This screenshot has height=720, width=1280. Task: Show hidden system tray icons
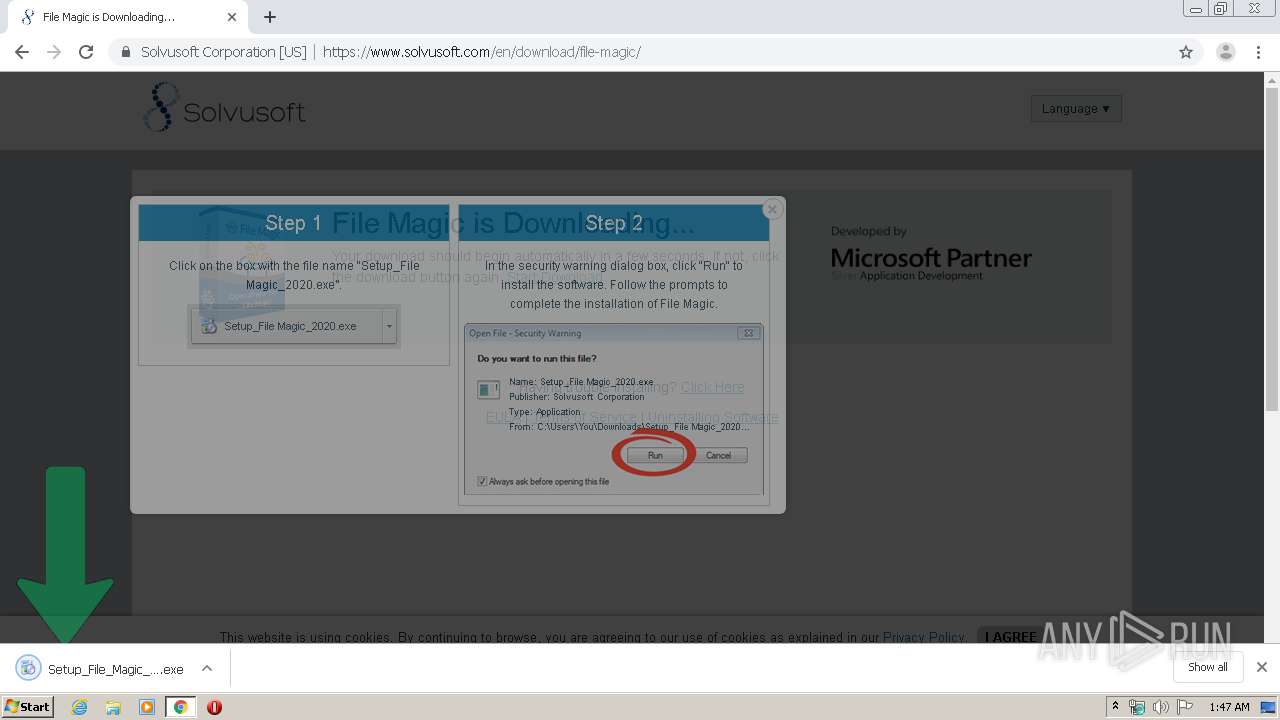point(1115,706)
